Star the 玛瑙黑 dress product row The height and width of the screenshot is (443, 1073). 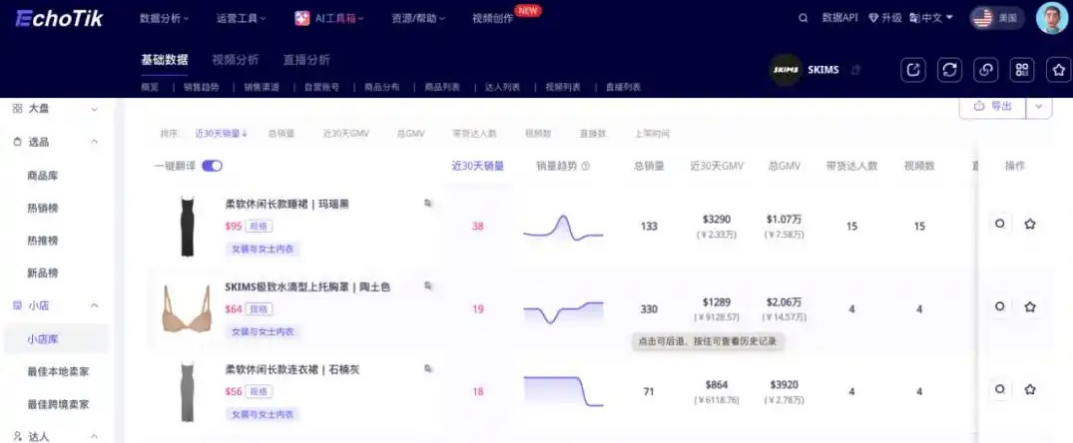1030,225
